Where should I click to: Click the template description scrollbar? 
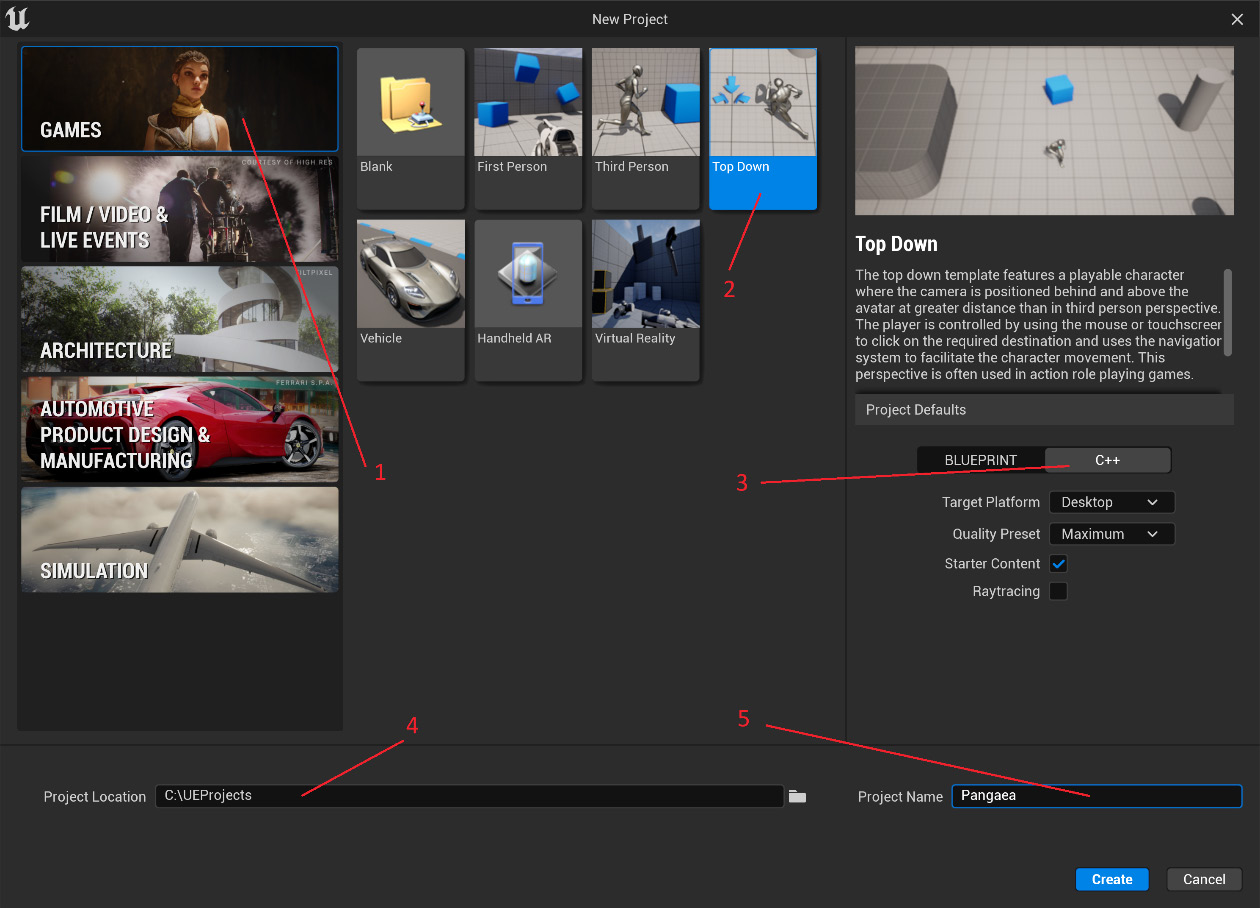(x=1228, y=311)
